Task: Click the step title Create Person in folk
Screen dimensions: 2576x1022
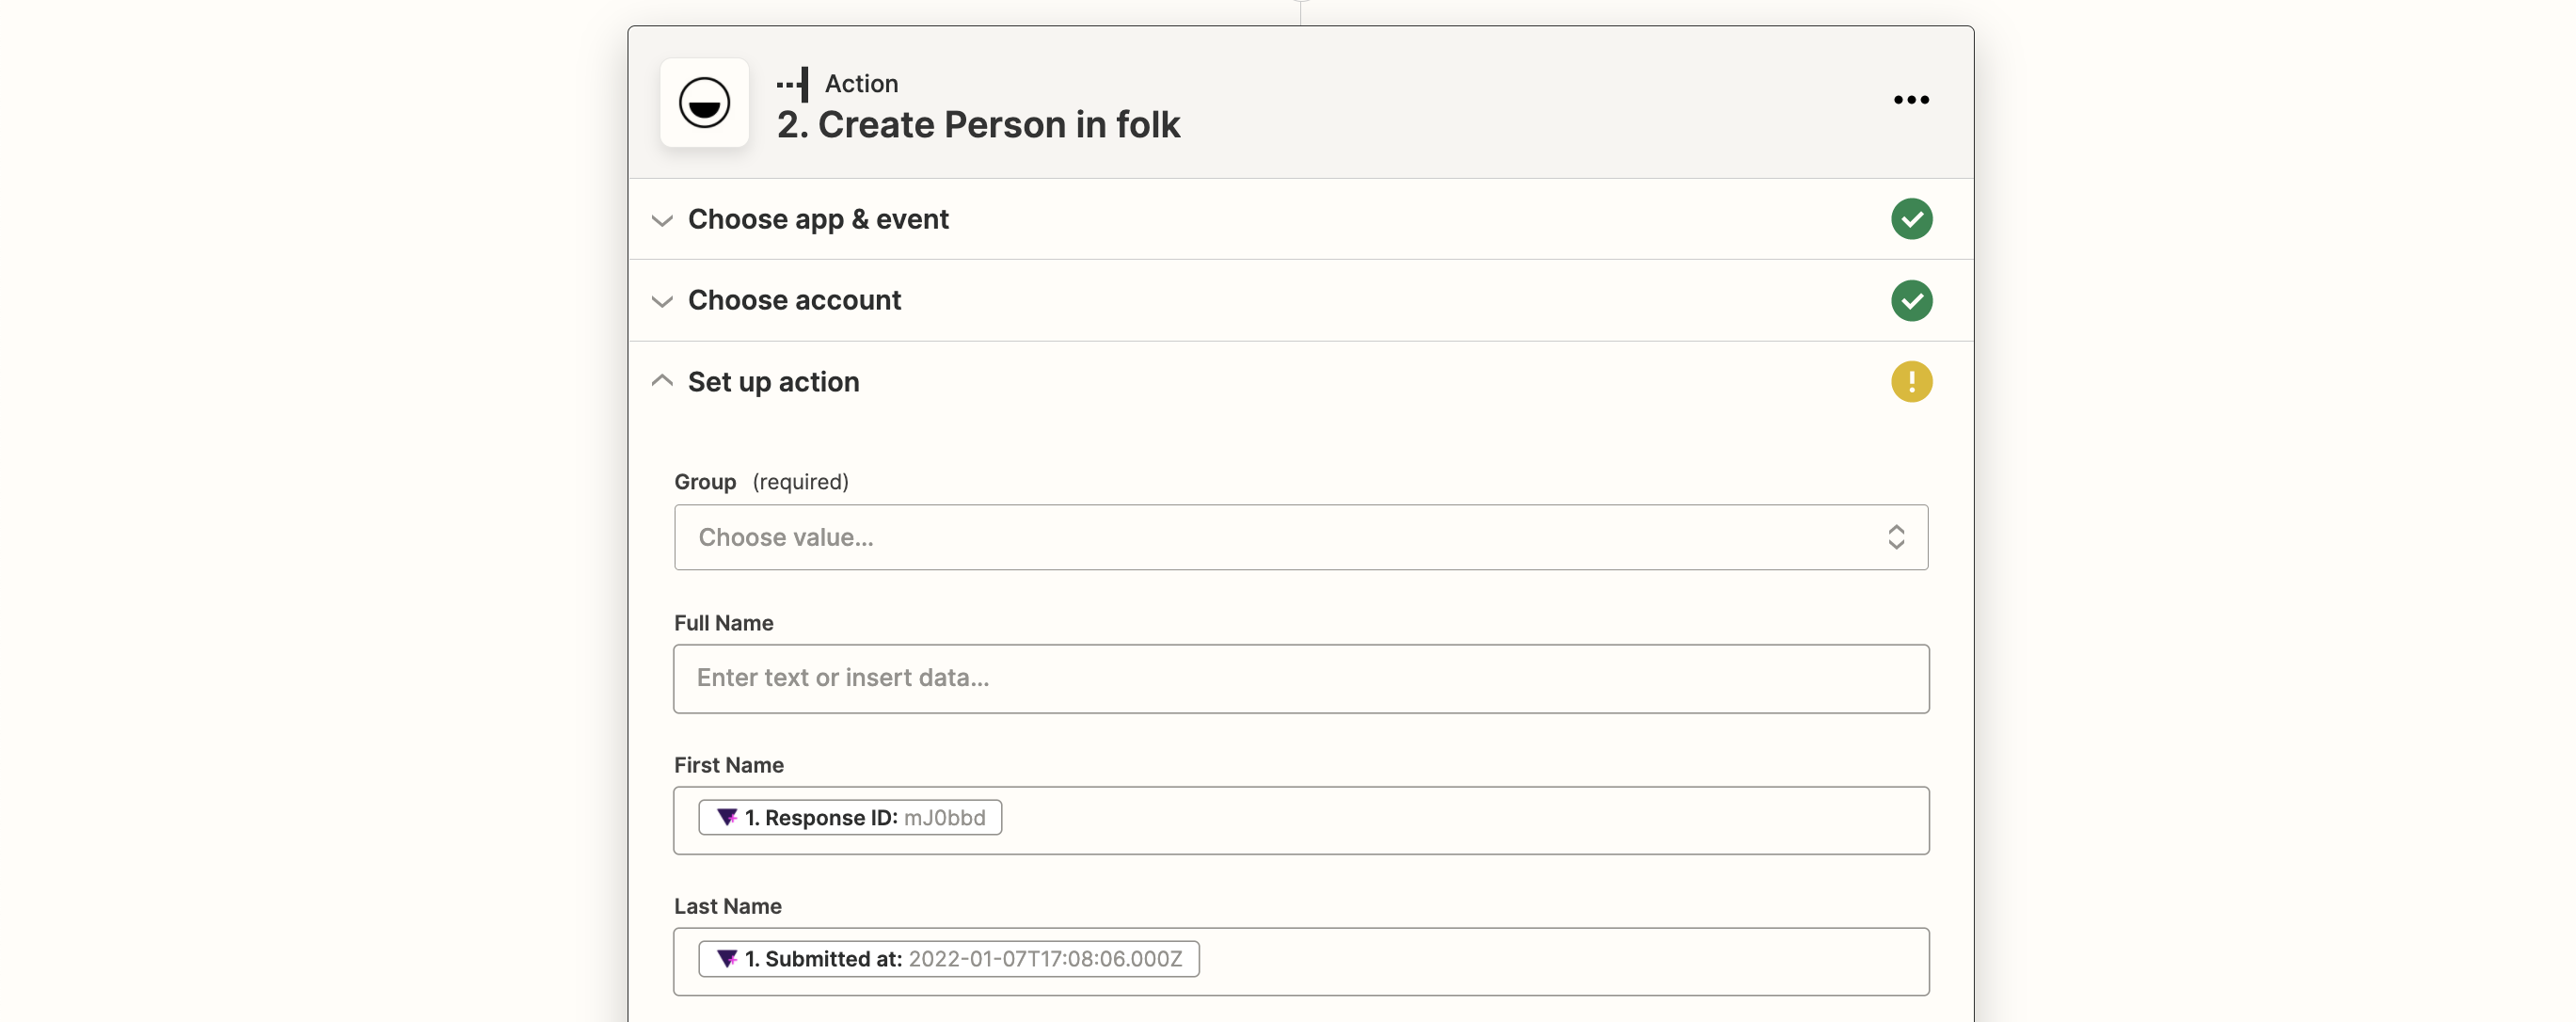Action: [978, 125]
